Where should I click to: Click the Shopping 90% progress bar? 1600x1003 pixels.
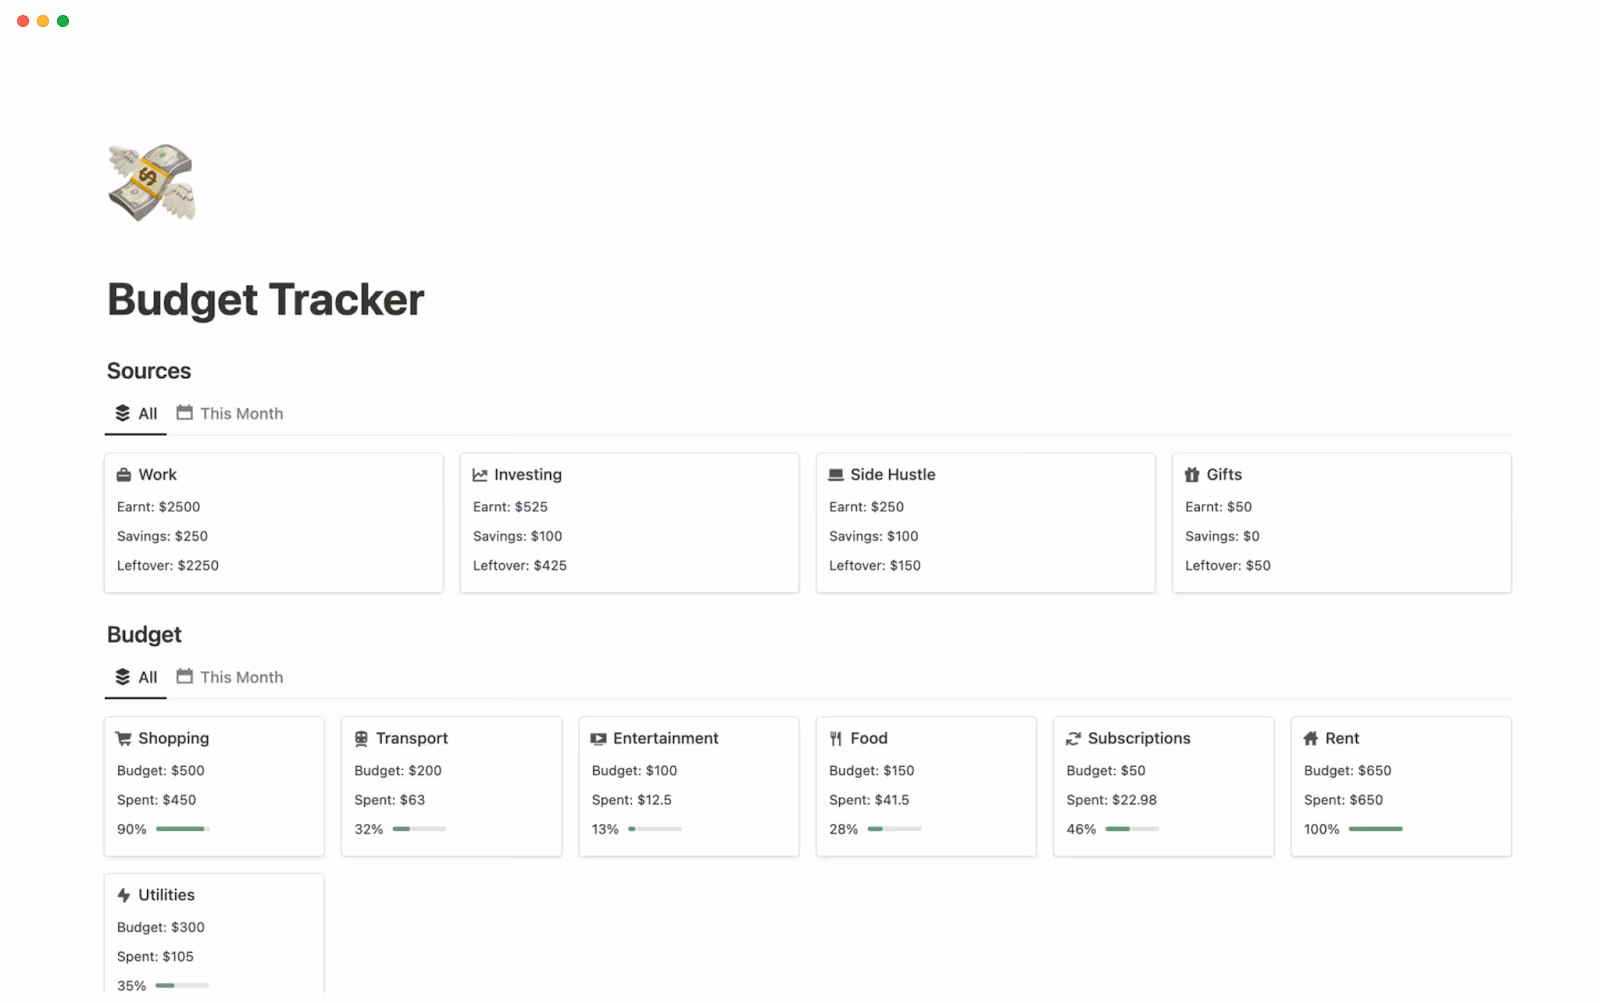click(x=183, y=829)
